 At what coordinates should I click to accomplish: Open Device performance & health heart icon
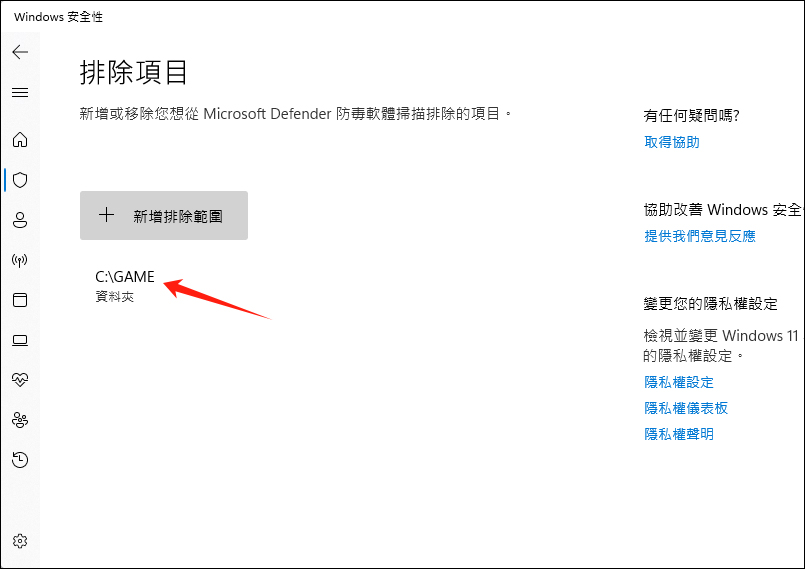20,380
